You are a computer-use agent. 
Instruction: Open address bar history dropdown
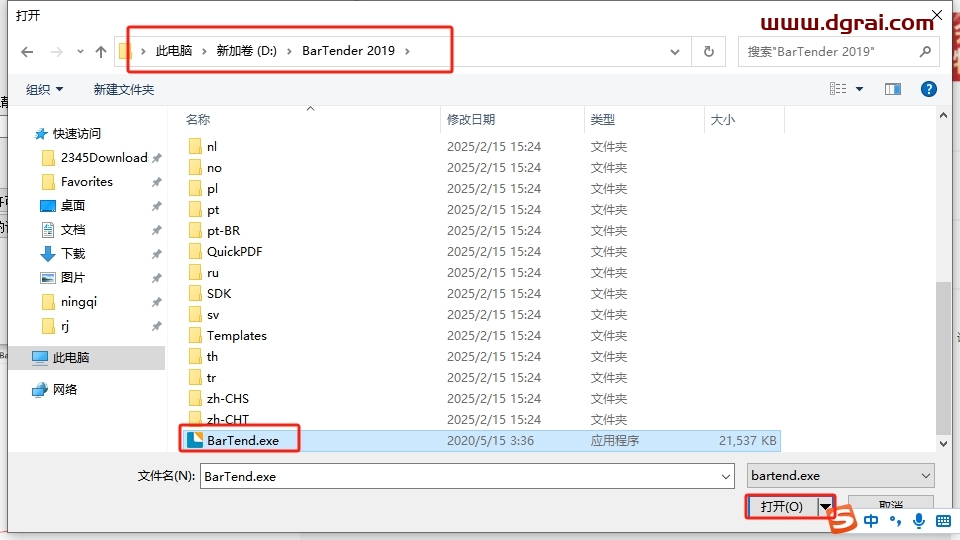click(x=675, y=52)
